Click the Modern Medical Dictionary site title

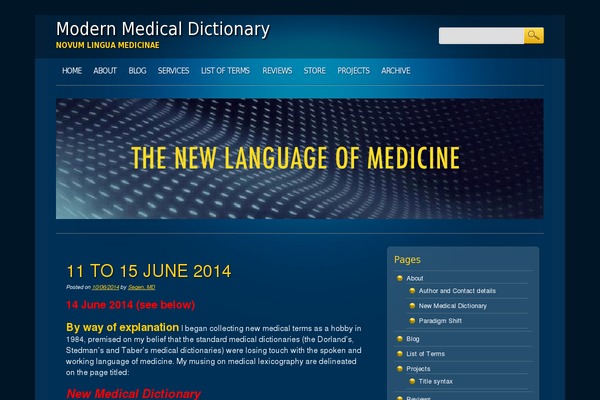point(163,29)
